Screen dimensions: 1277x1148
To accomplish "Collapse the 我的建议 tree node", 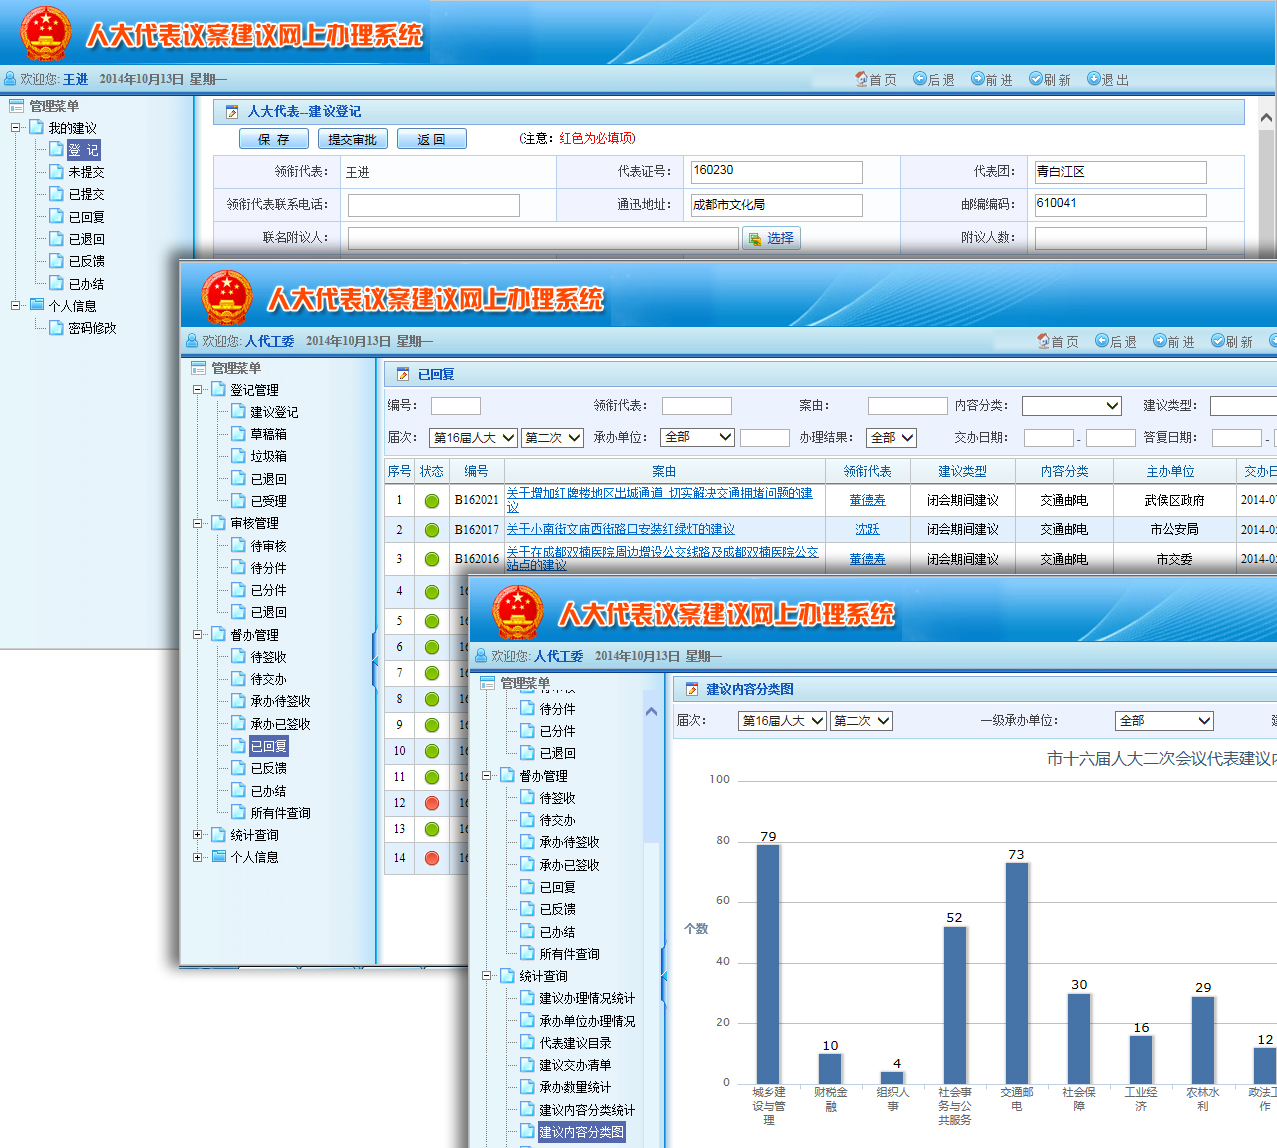I will pyautogui.click(x=16, y=128).
